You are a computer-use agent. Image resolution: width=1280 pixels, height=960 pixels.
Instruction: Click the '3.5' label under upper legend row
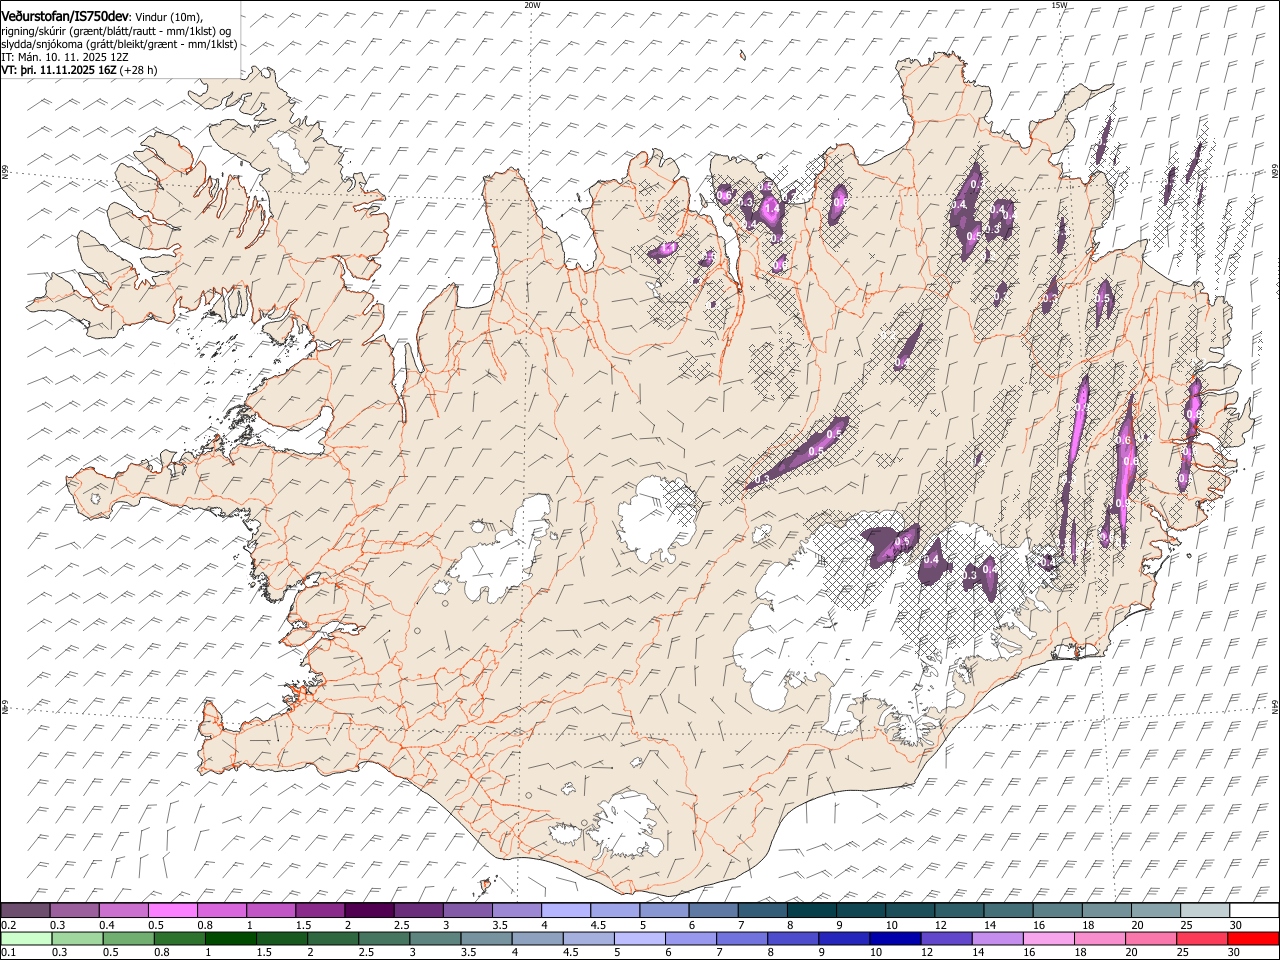500,925
